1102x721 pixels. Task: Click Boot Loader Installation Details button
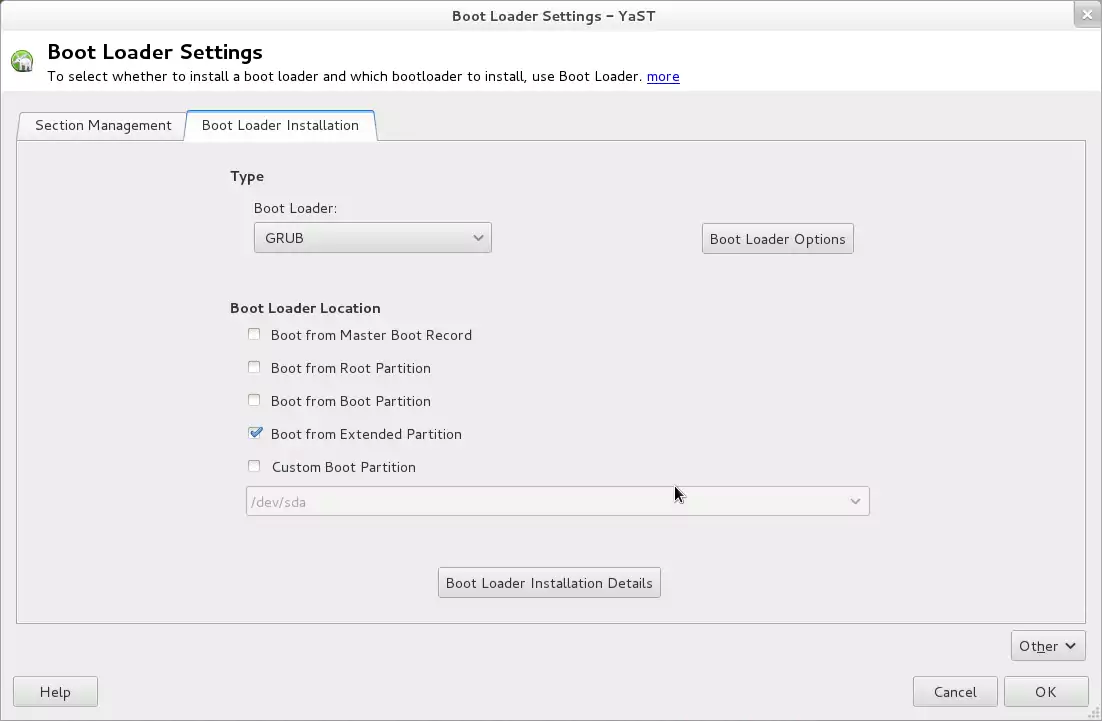tap(549, 583)
